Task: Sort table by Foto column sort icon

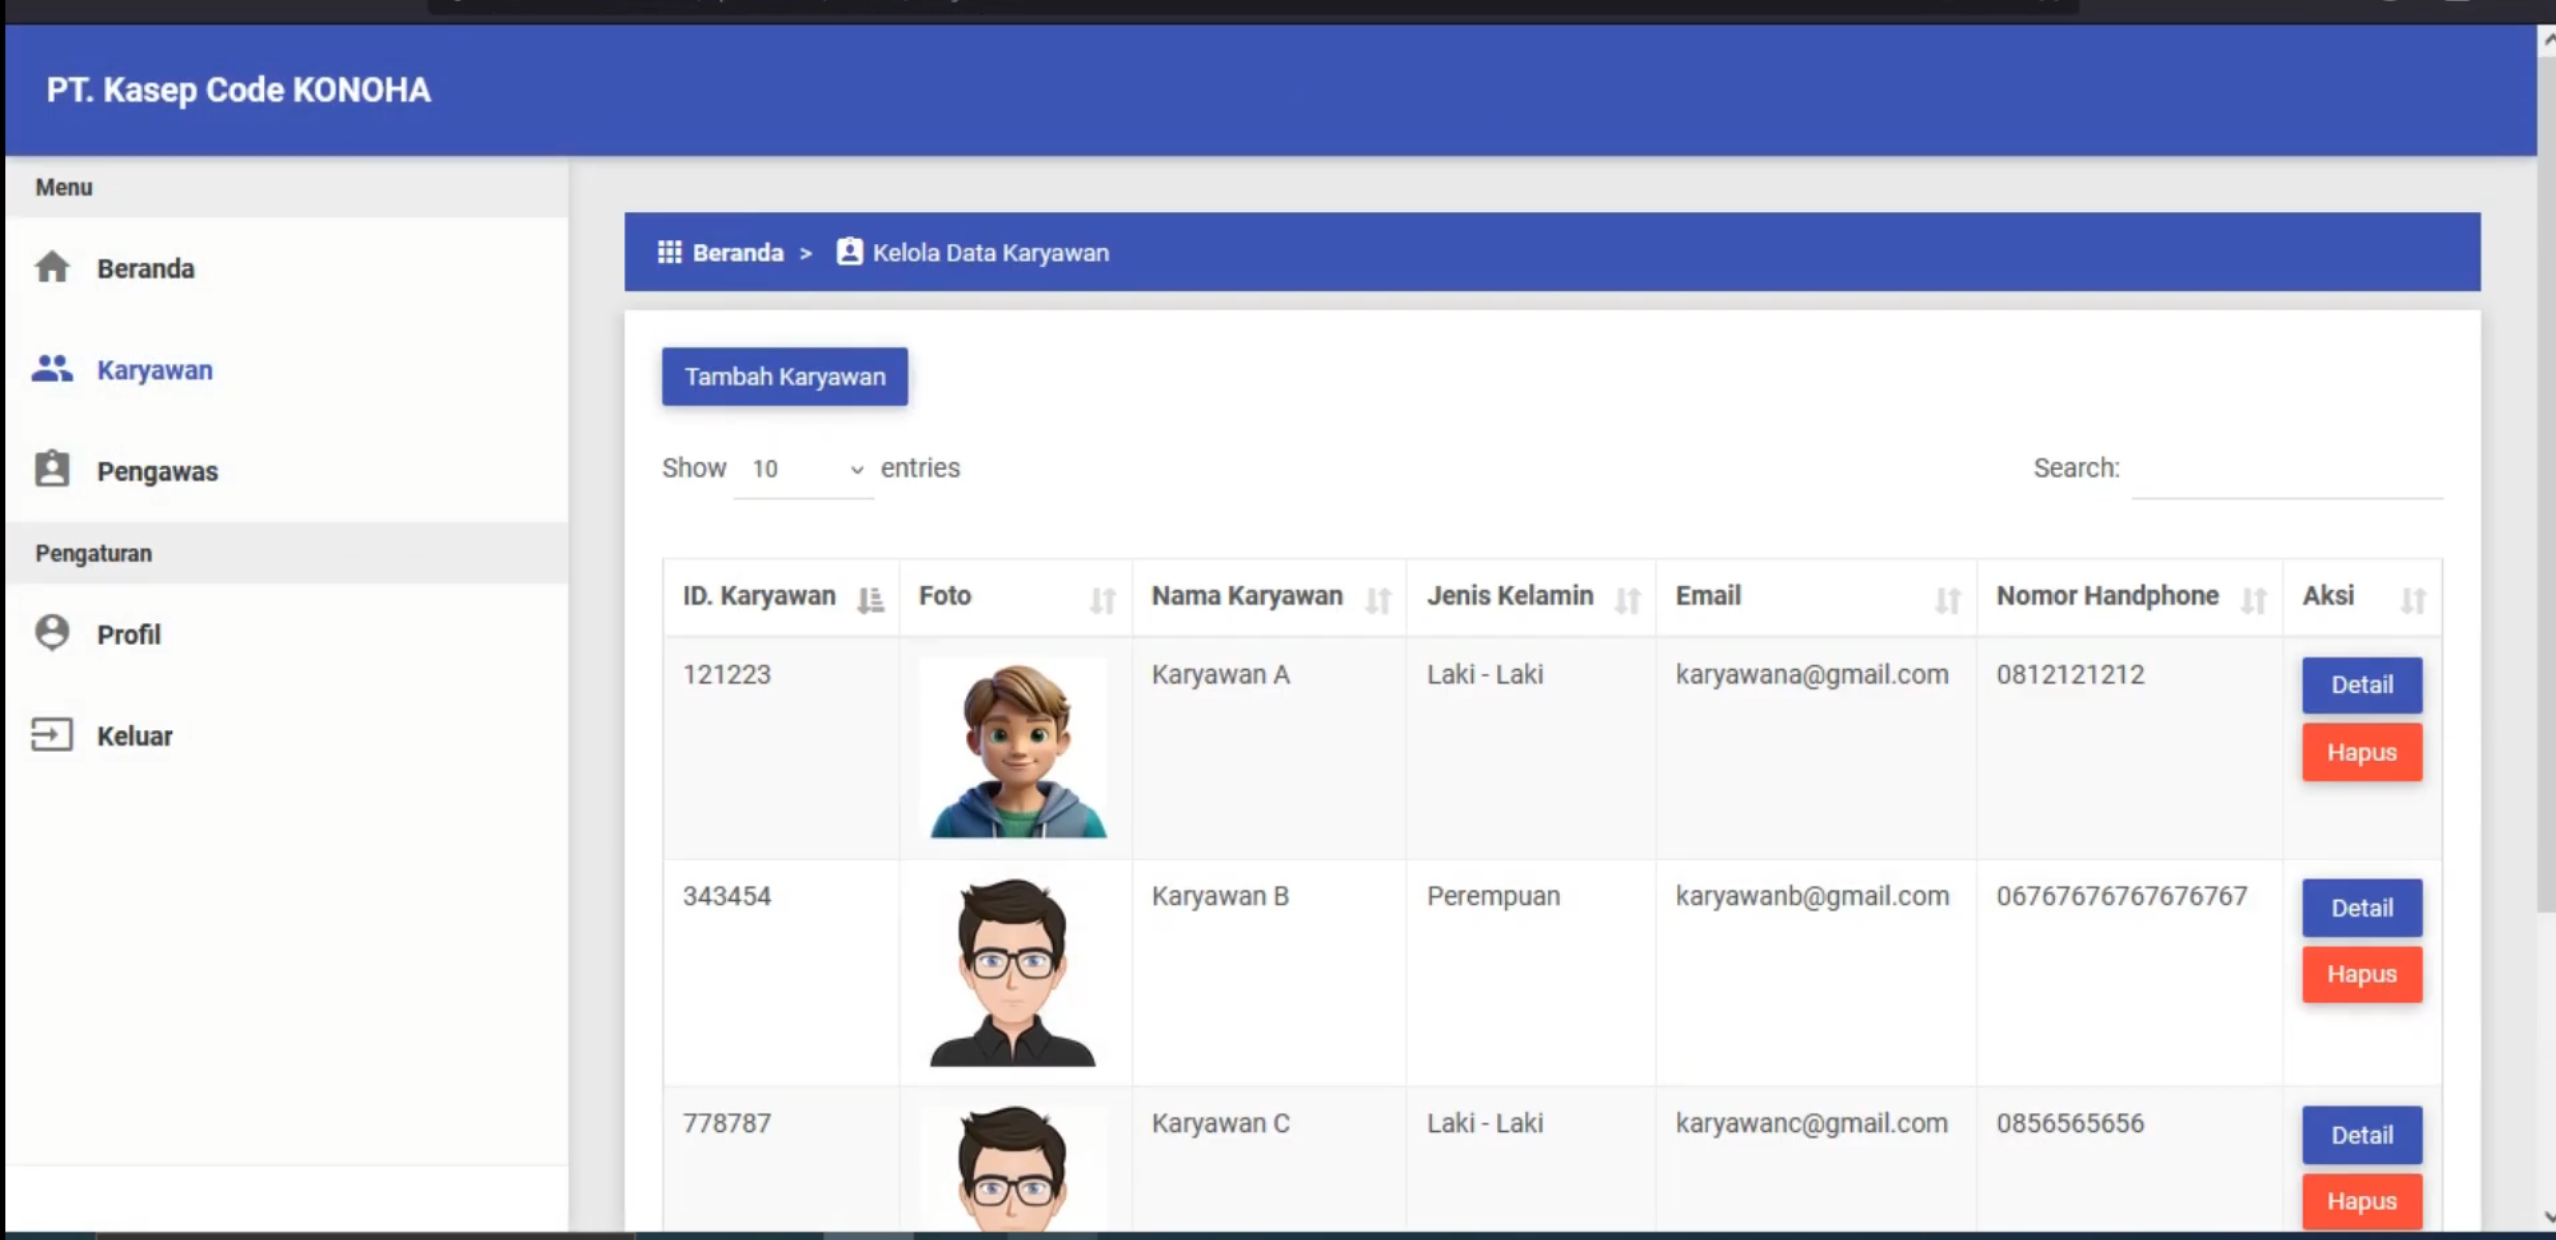Action: point(1102,600)
